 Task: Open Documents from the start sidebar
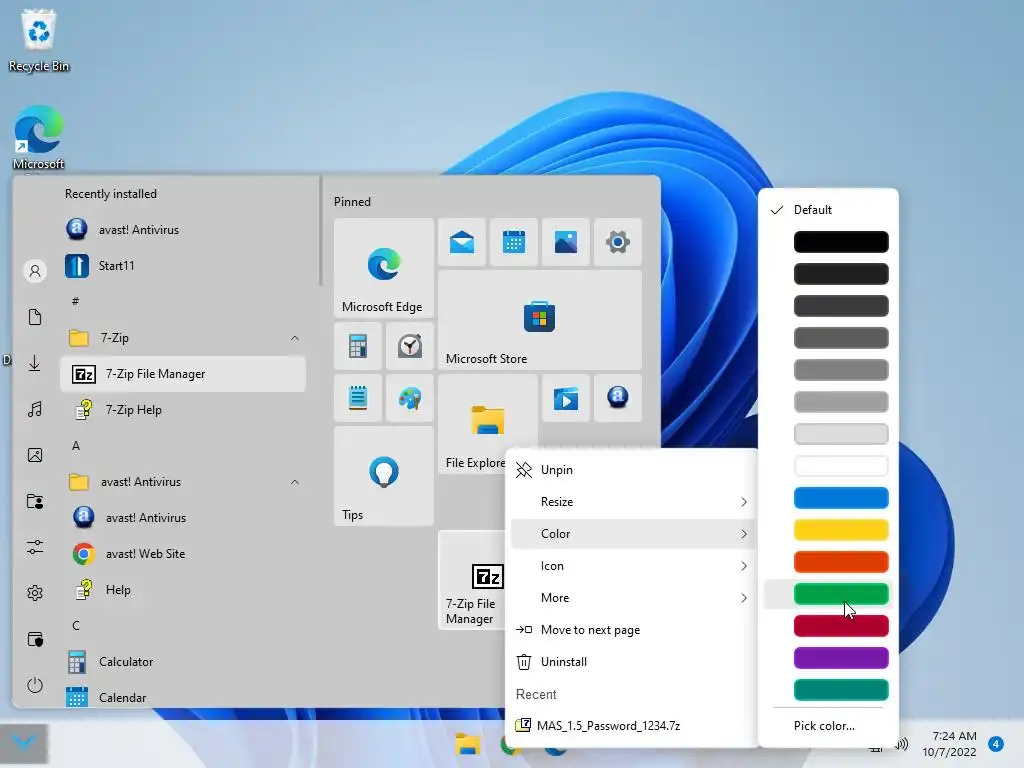coord(35,317)
